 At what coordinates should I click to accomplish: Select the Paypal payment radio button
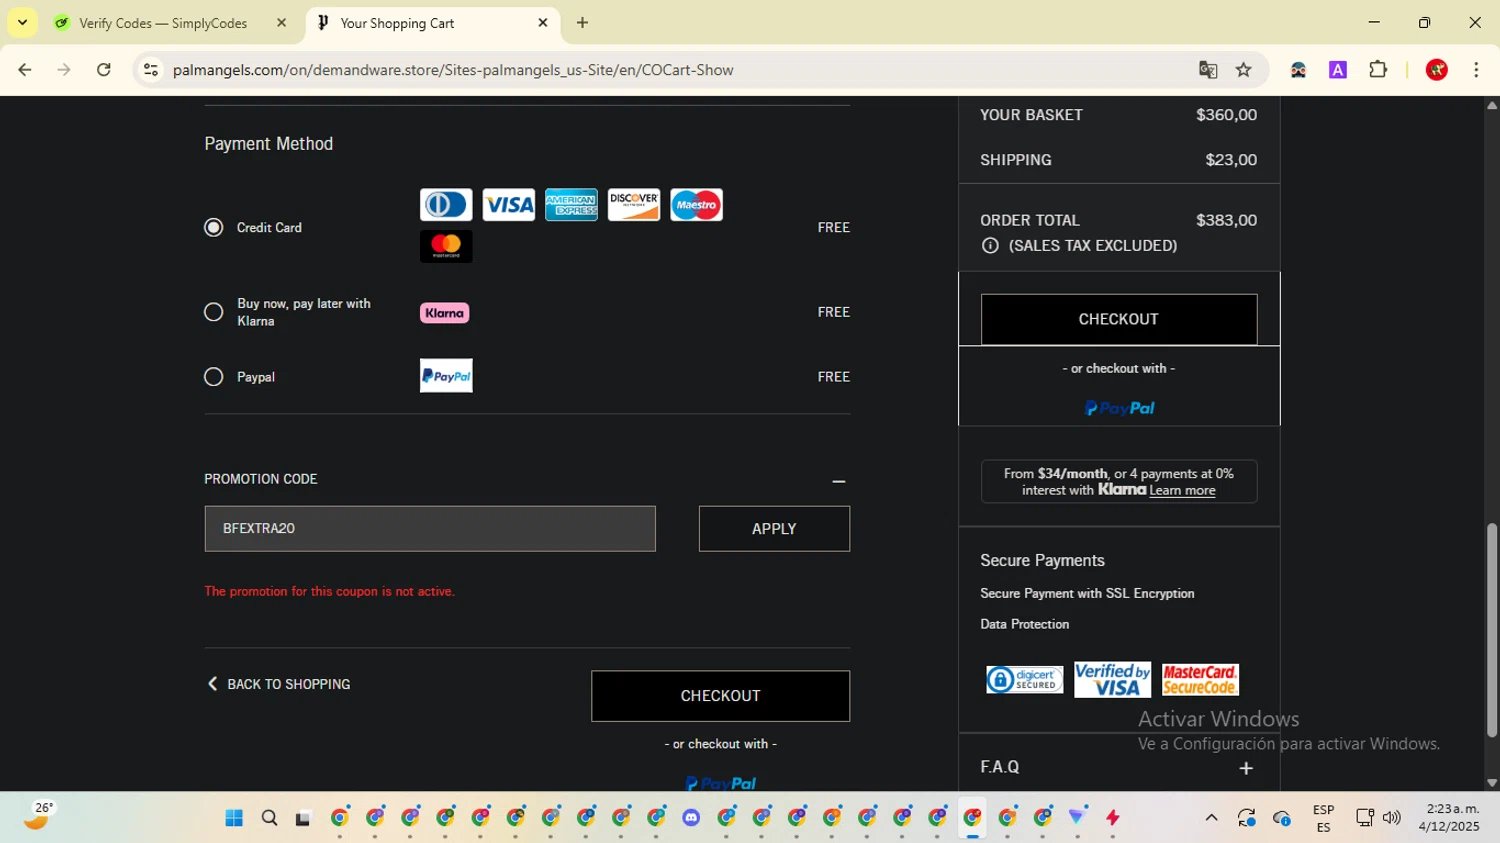[213, 377]
